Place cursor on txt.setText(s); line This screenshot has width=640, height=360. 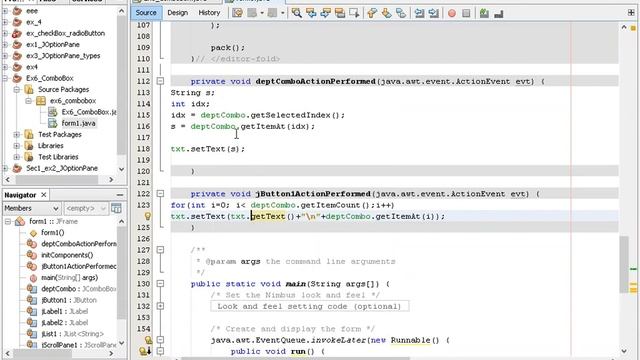coord(207,149)
